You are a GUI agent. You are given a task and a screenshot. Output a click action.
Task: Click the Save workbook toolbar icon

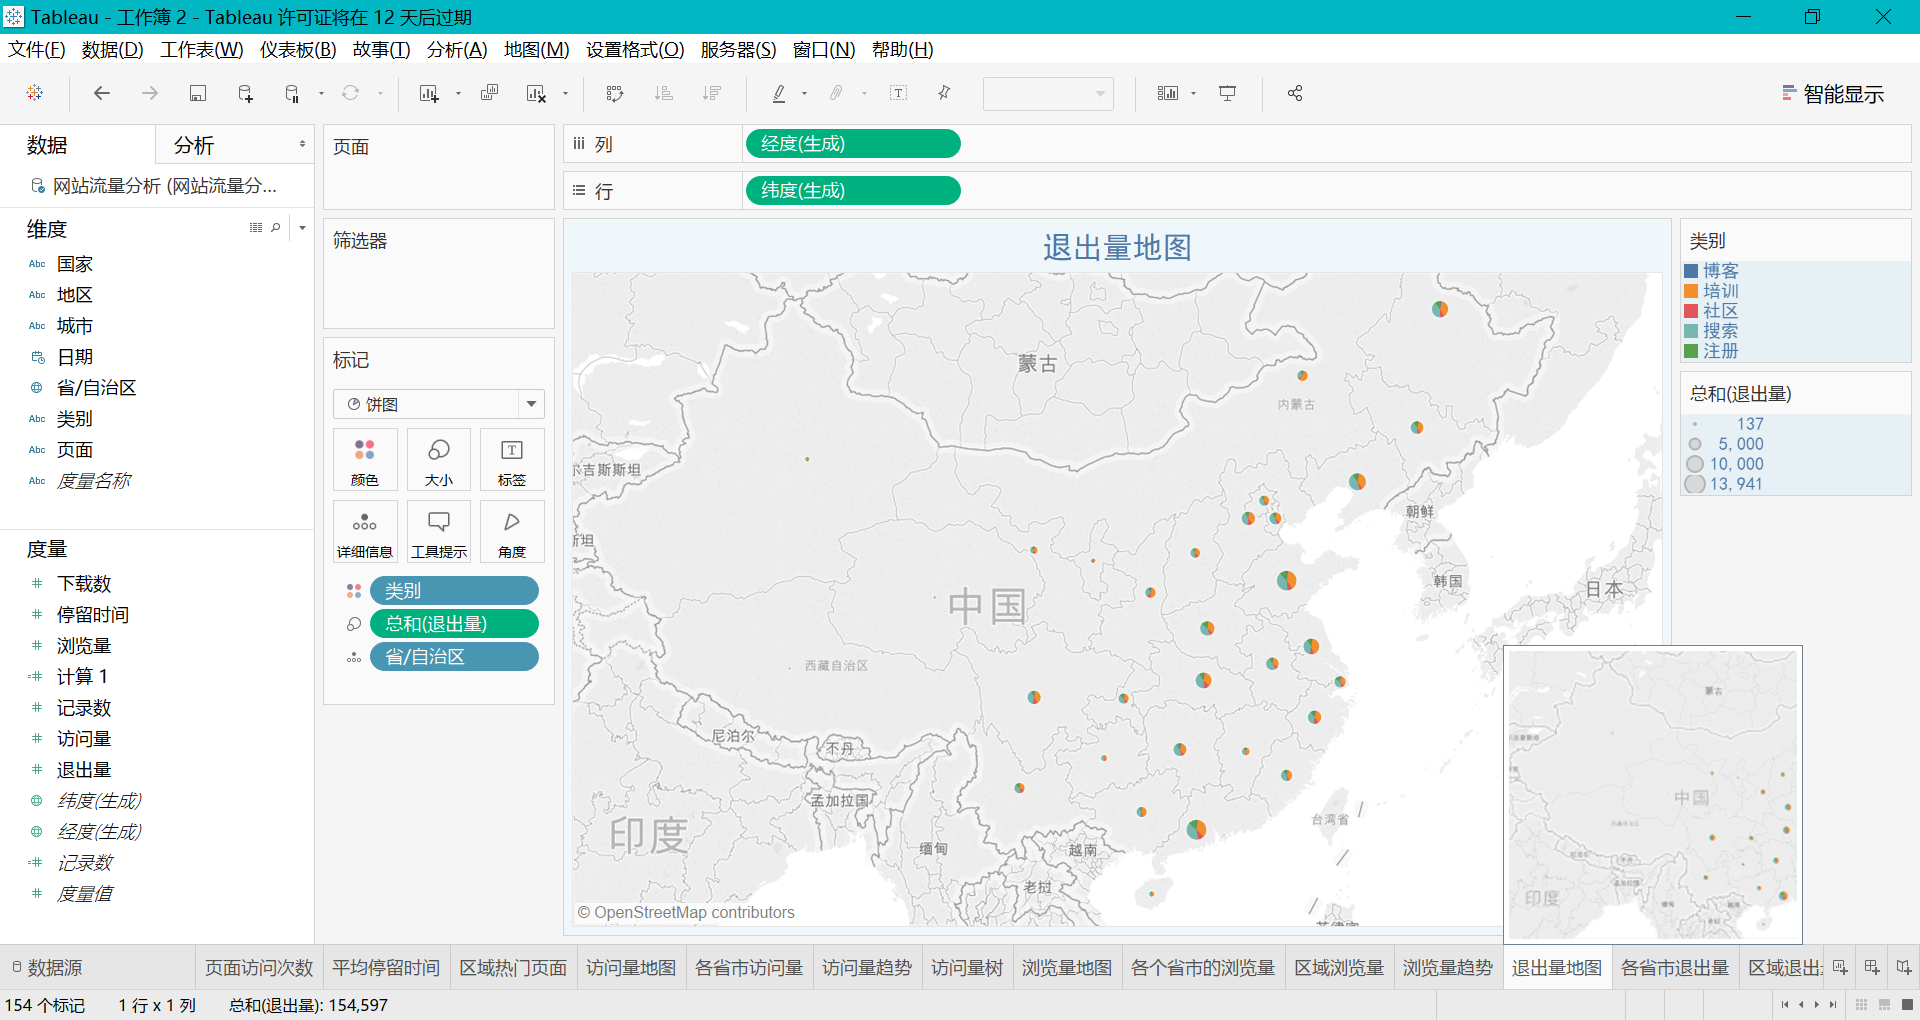pos(198,94)
